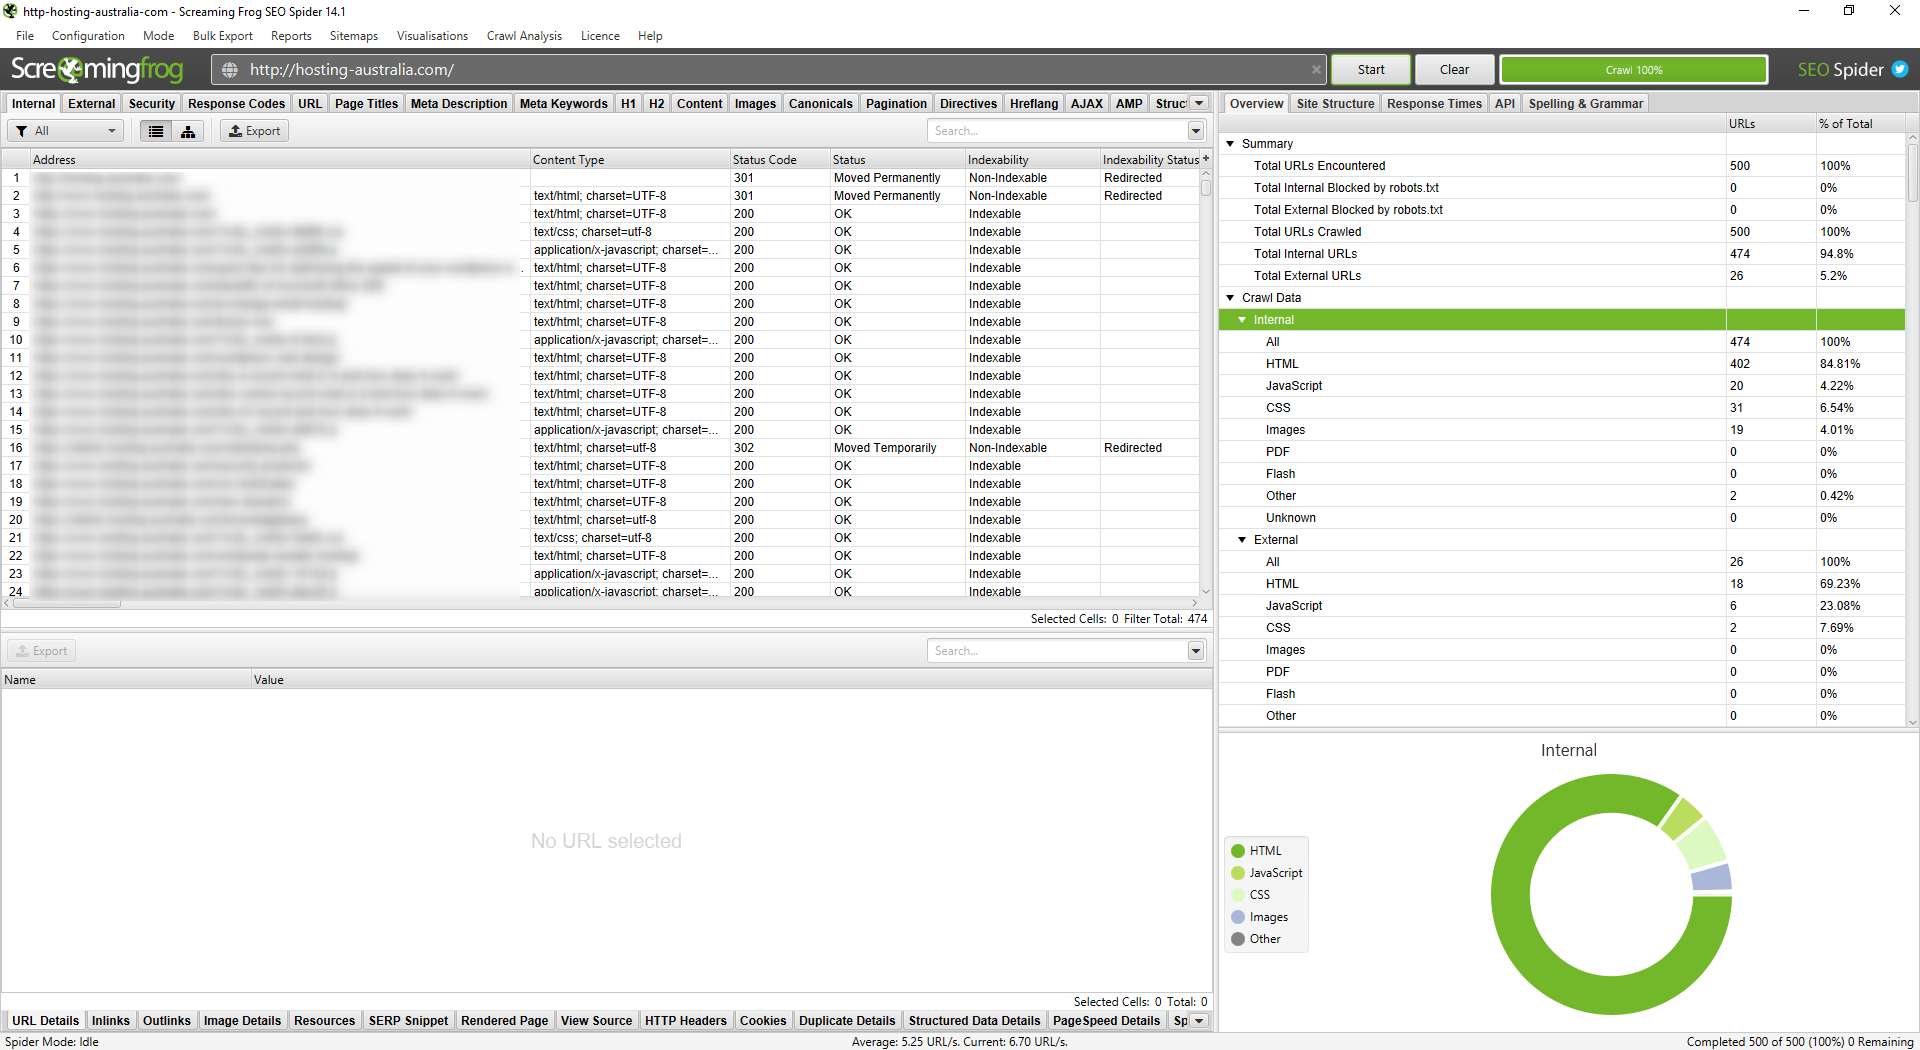Click the lower panel Export button
This screenshot has height=1050, width=1920.
tap(42, 651)
